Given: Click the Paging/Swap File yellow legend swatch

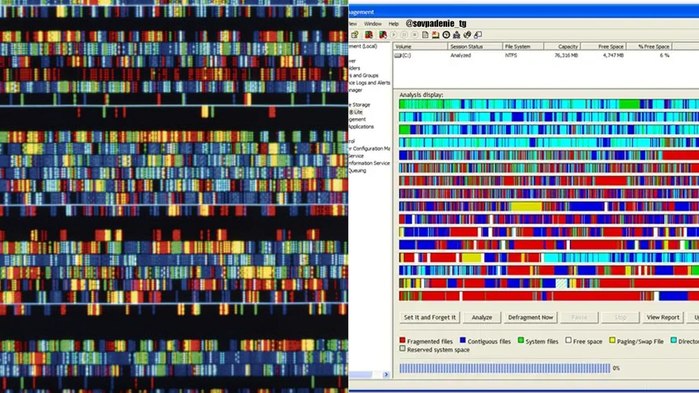Looking at the screenshot, I should tap(612, 340).
